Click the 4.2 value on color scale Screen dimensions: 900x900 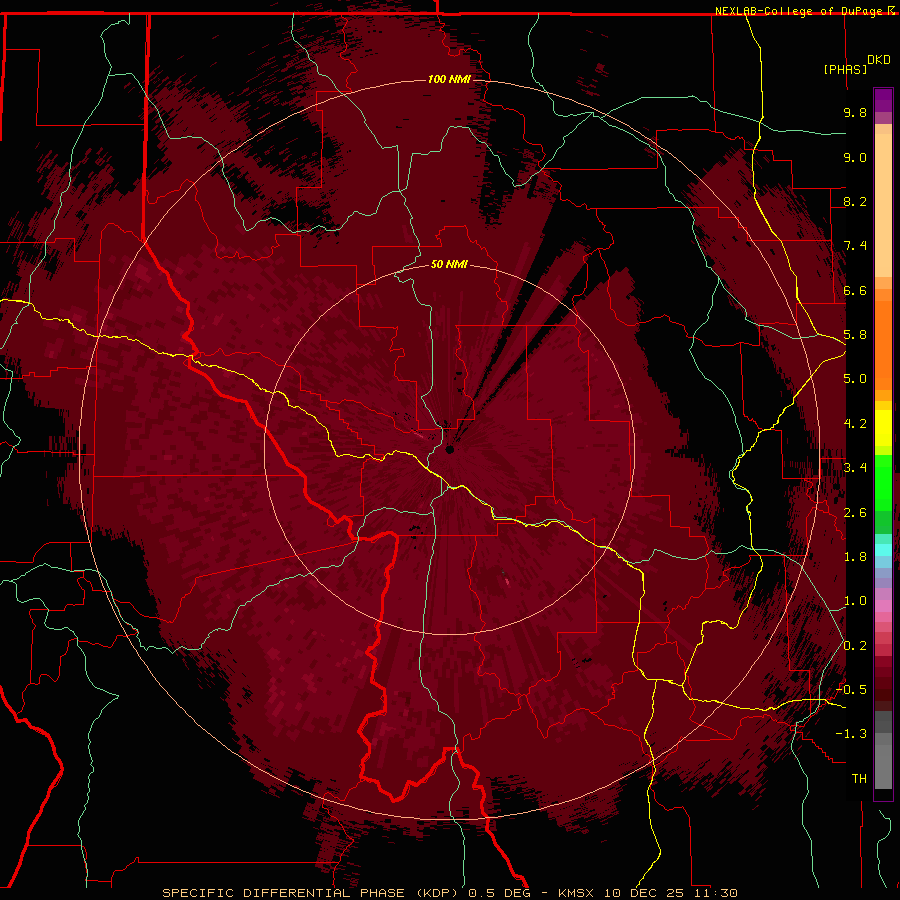[x=855, y=424]
